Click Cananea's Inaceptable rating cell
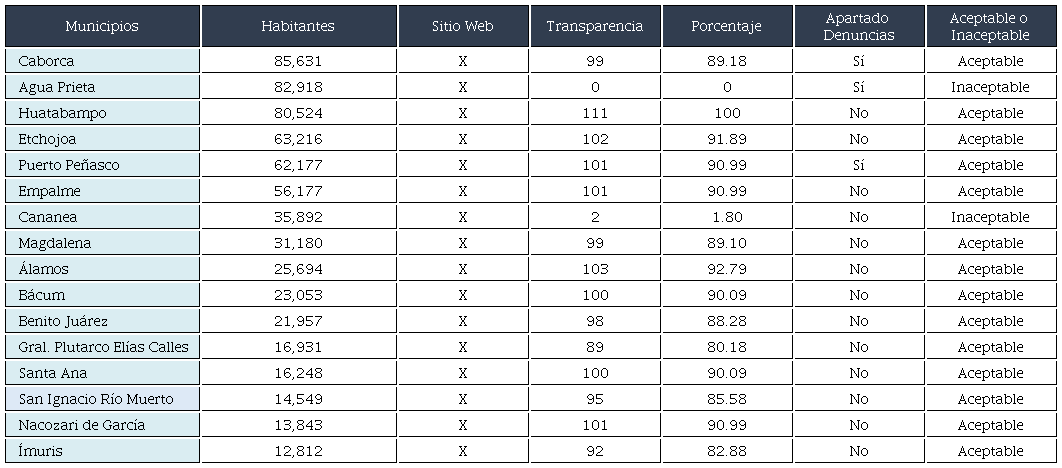The width and height of the screenshot is (1062, 468). tap(990, 217)
